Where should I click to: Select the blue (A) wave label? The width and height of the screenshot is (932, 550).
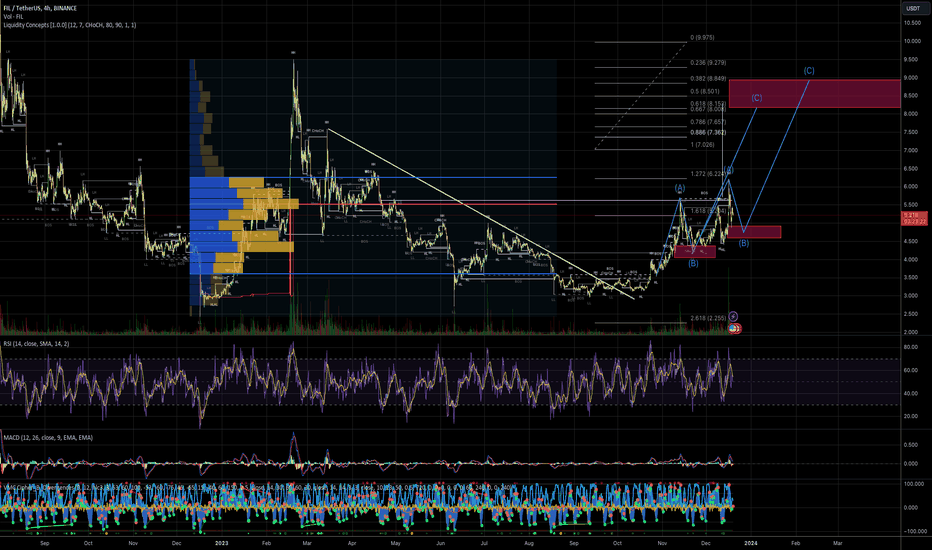(x=679, y=188)
